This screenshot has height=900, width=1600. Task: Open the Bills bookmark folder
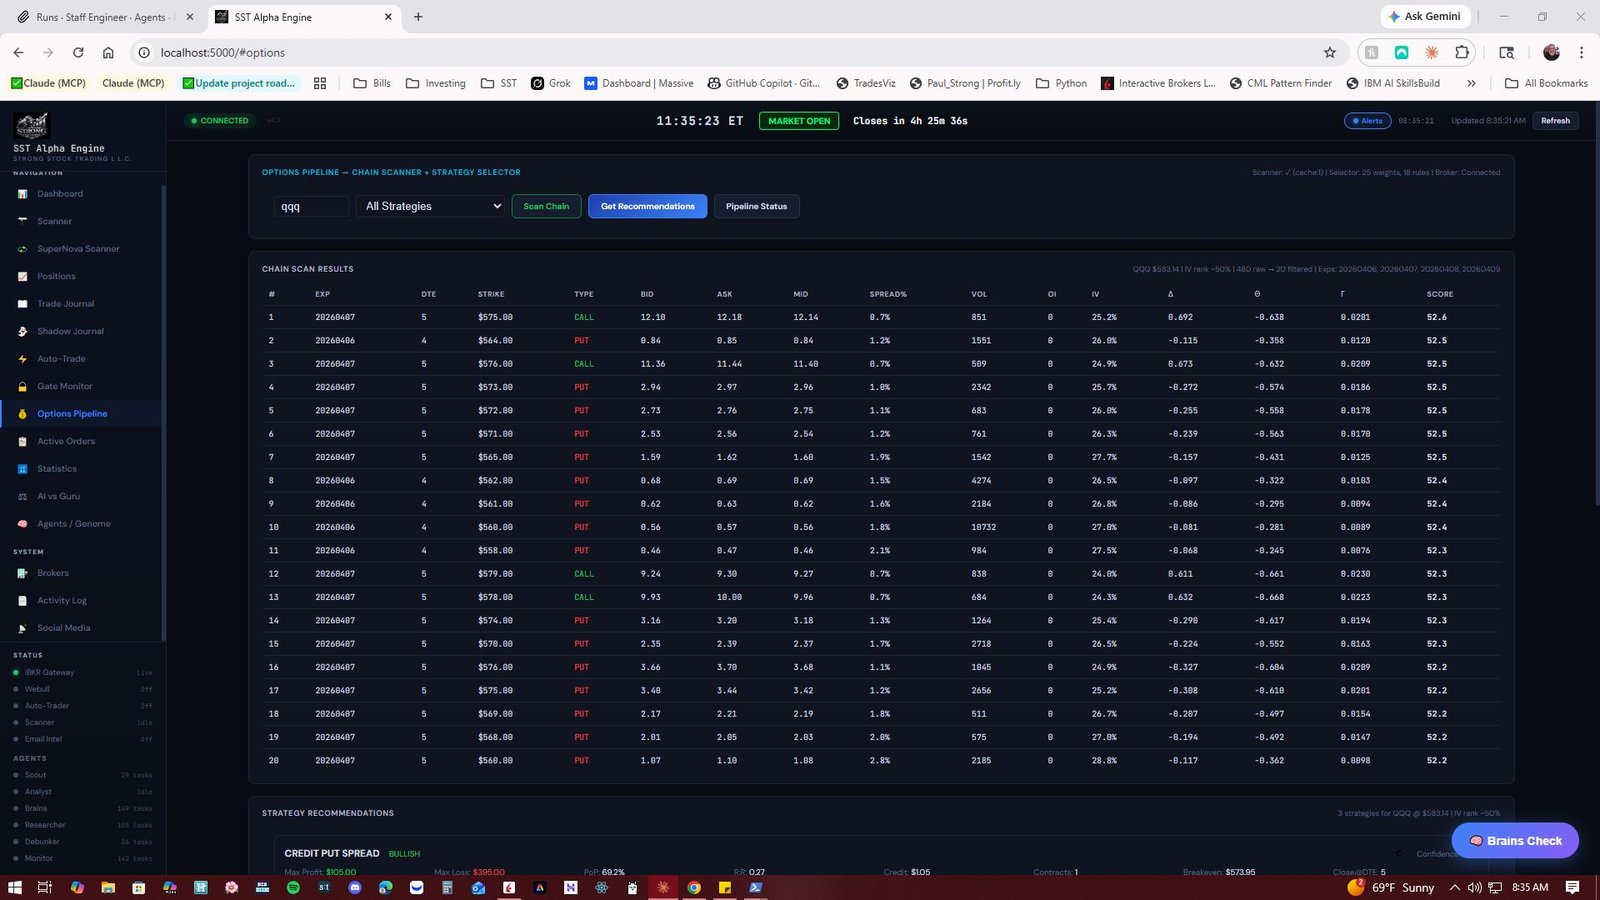point(372,83)
